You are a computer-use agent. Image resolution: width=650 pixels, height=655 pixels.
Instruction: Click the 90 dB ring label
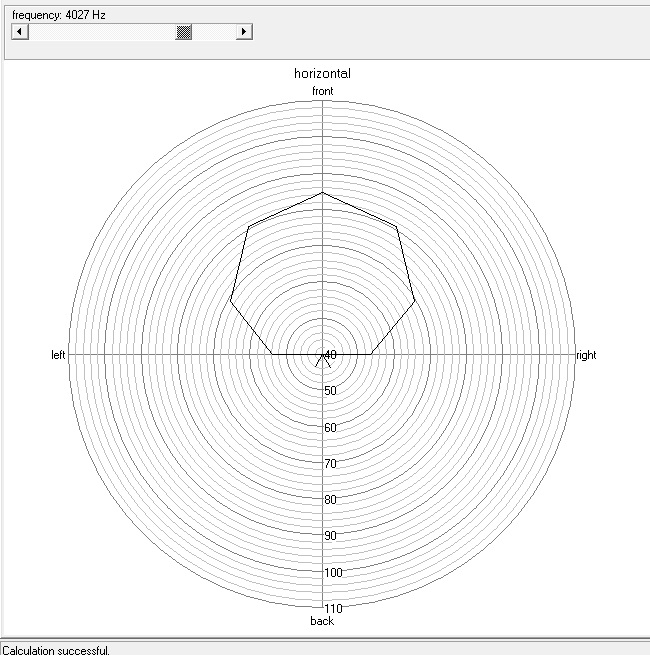coord(330,536)
